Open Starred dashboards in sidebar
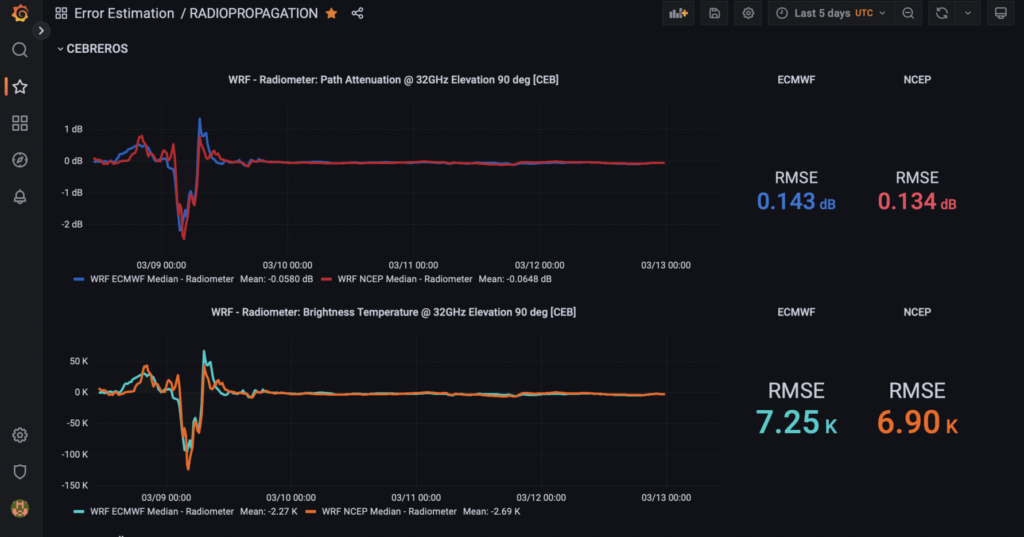 20,86
